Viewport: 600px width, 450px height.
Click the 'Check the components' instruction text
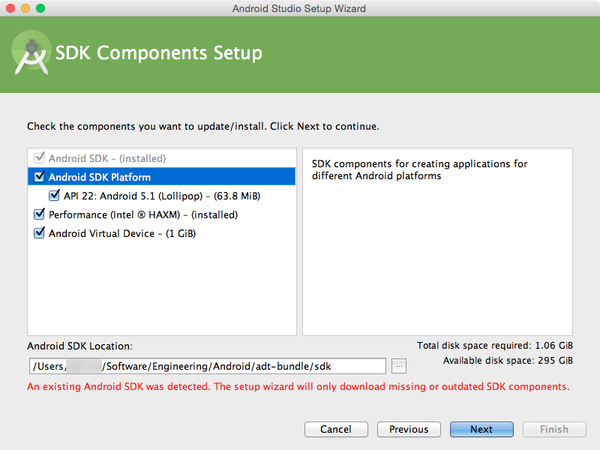pyautogui.click(x=203, y=126)
